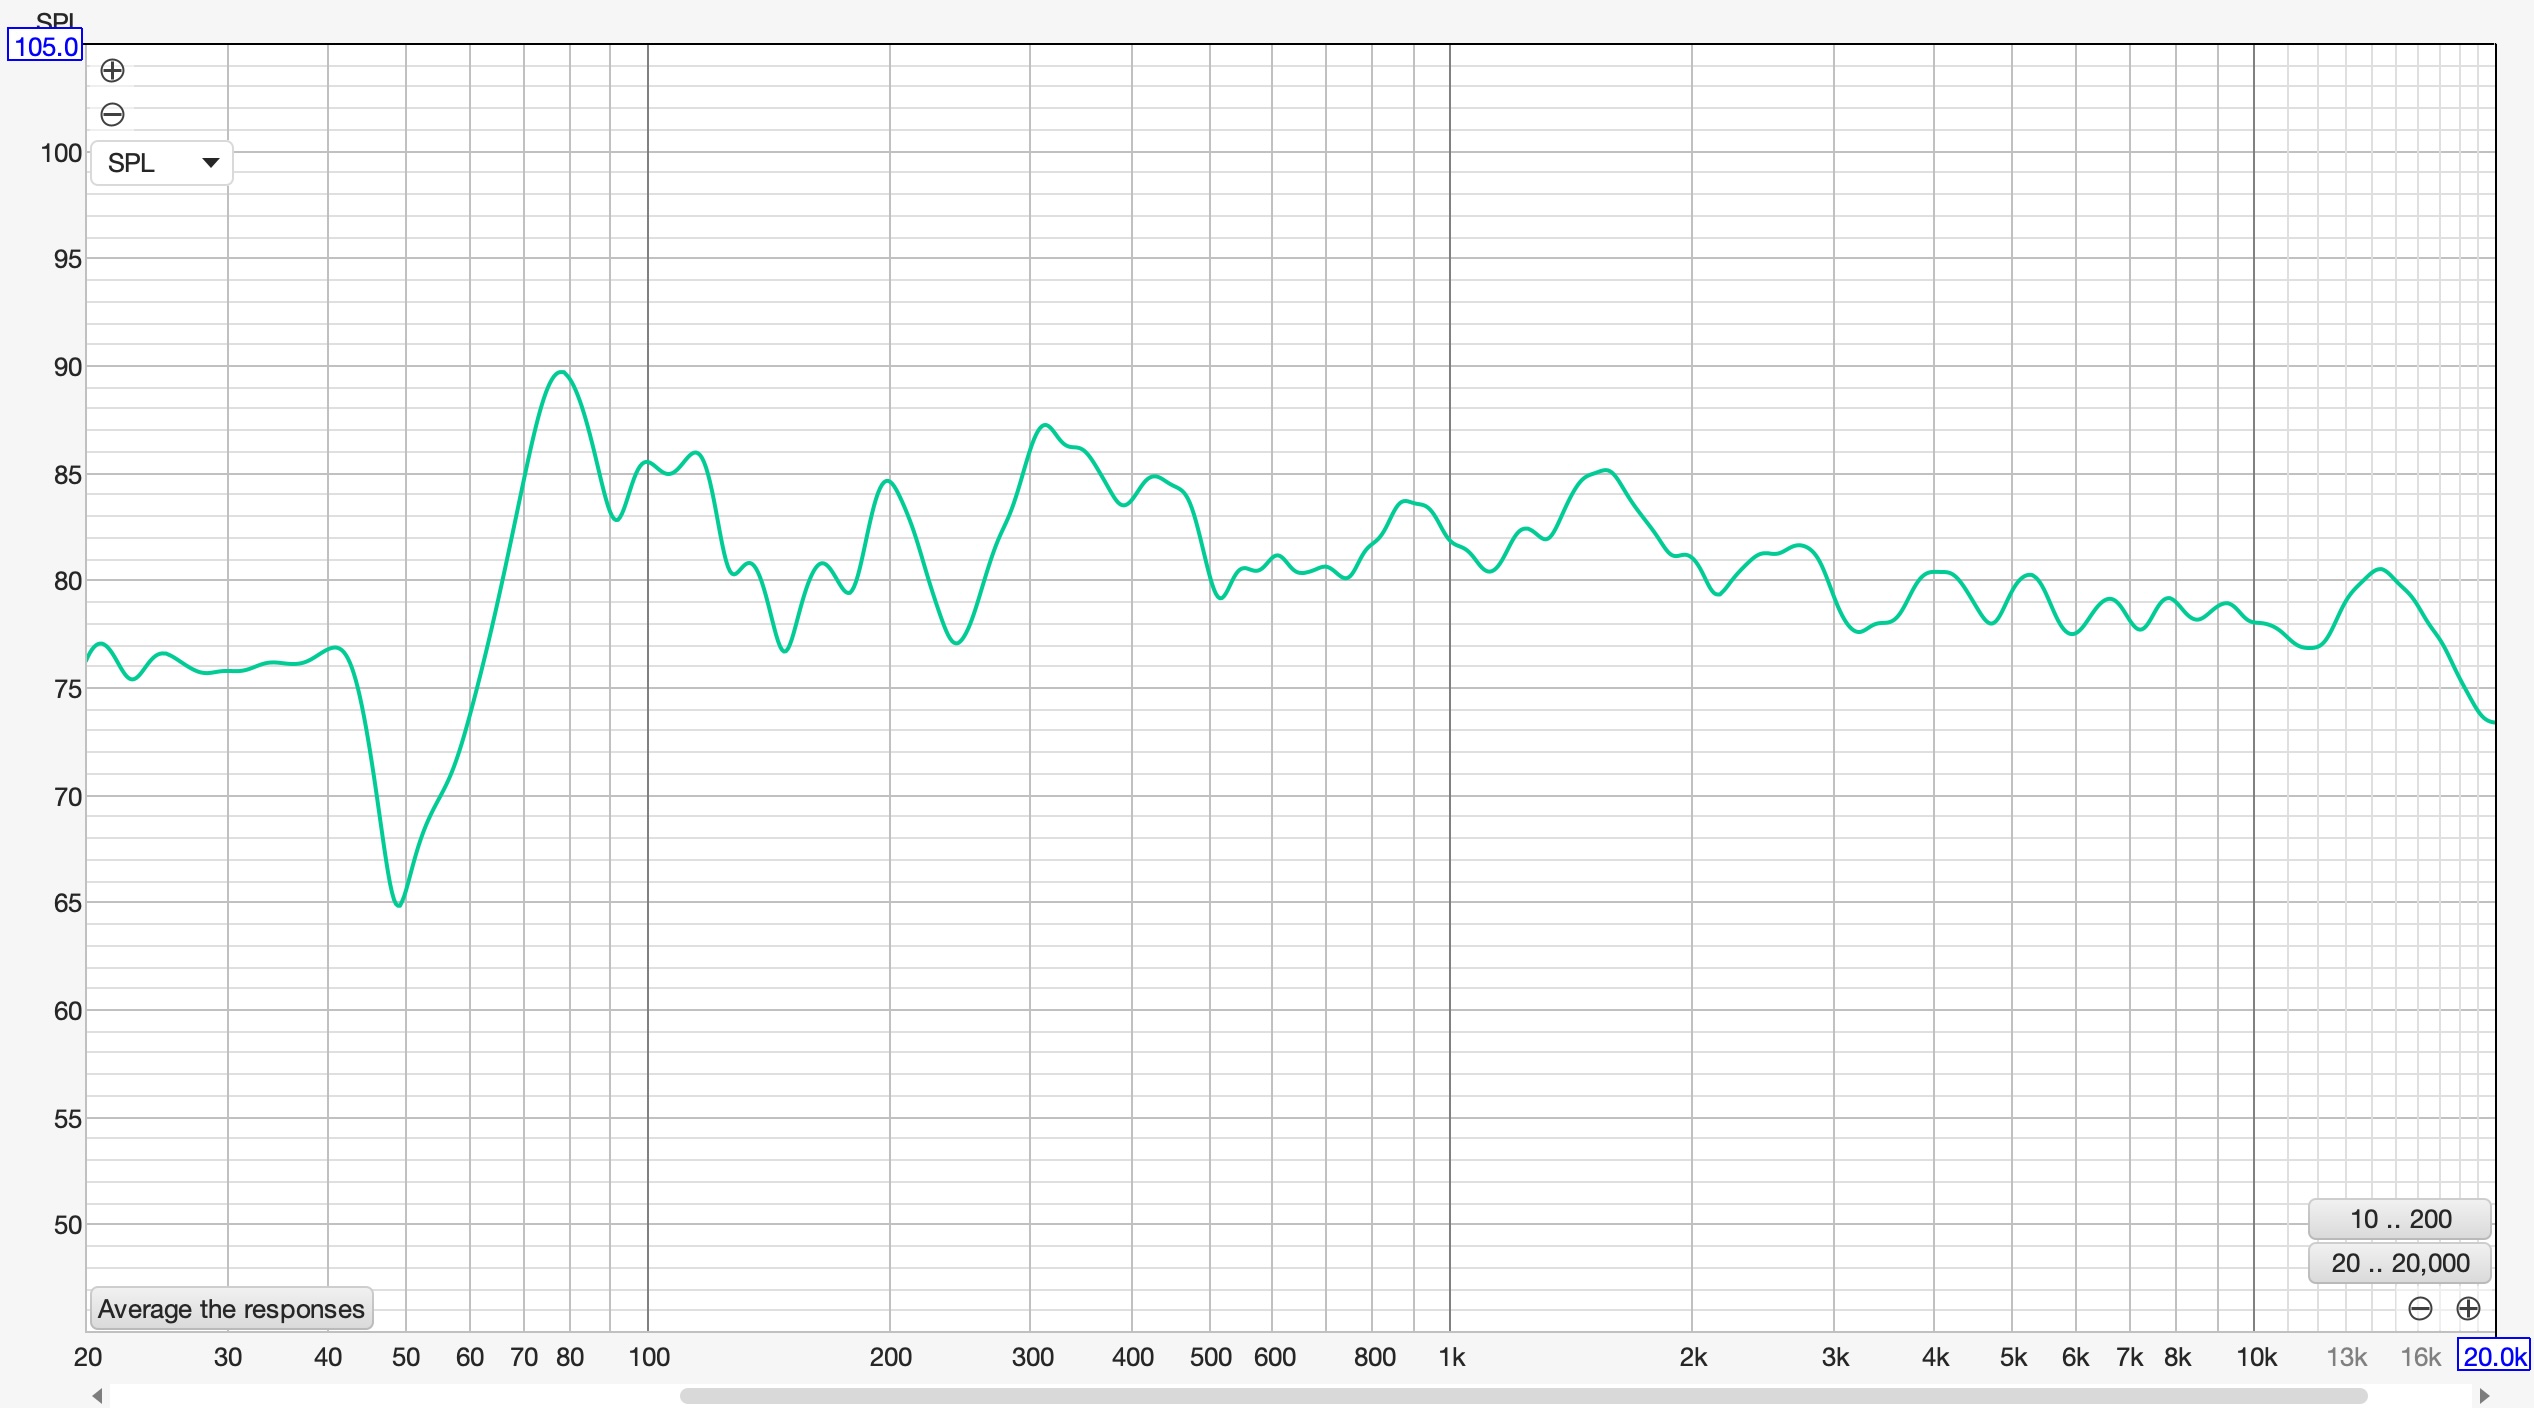This screenshot has height=1408, width=2534.
Task: Click the Average the responses button
Action: click(231, 1308)
